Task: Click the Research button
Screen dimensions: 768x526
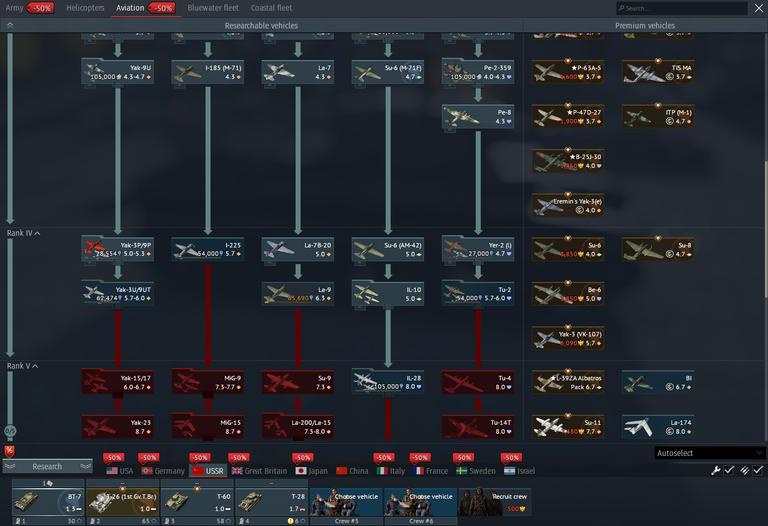Action: 48,467
